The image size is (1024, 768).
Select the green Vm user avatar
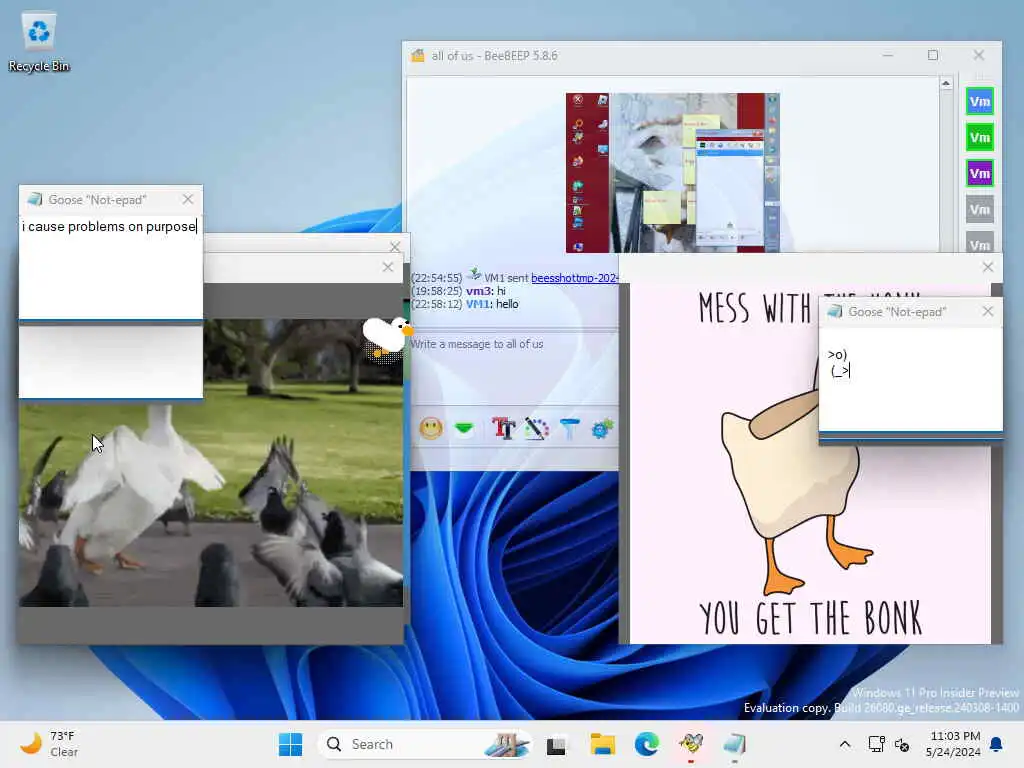click(980, 137)
